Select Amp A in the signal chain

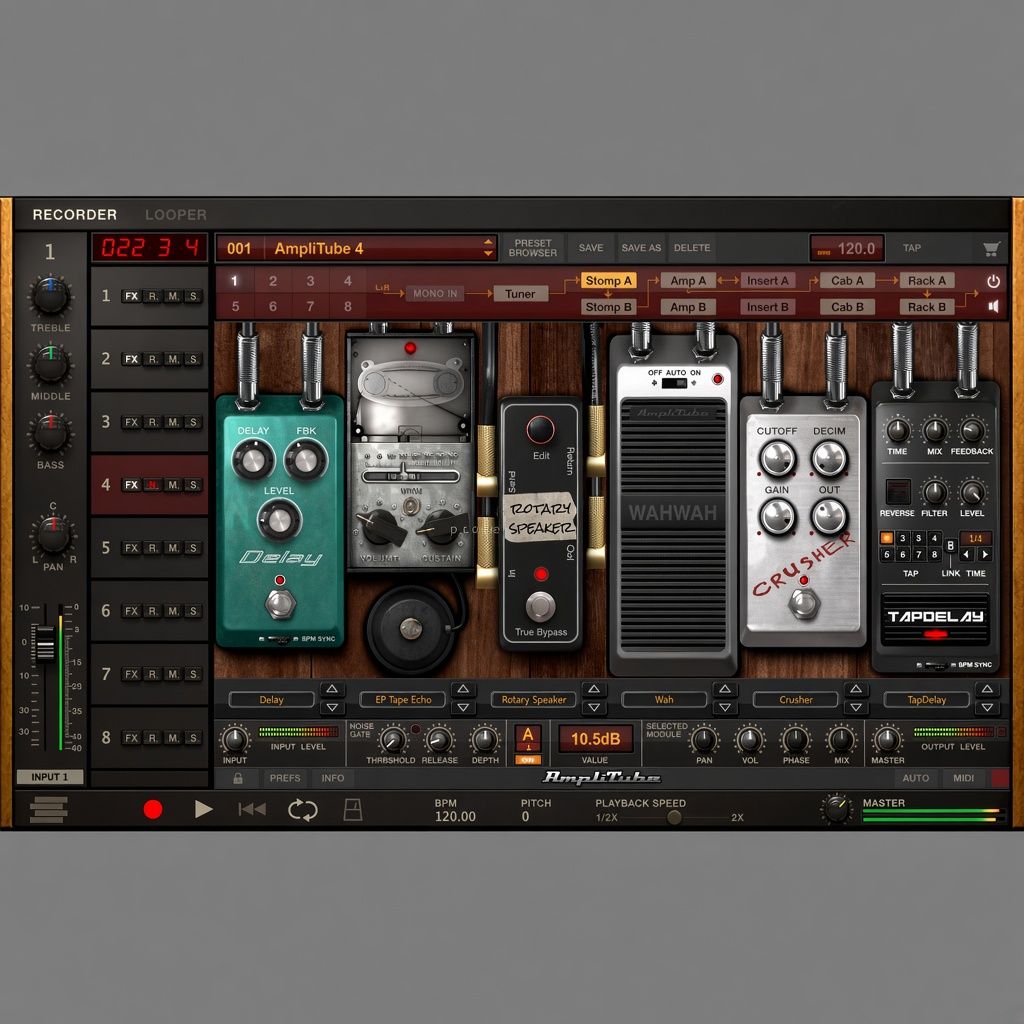[x=688, y=281]
